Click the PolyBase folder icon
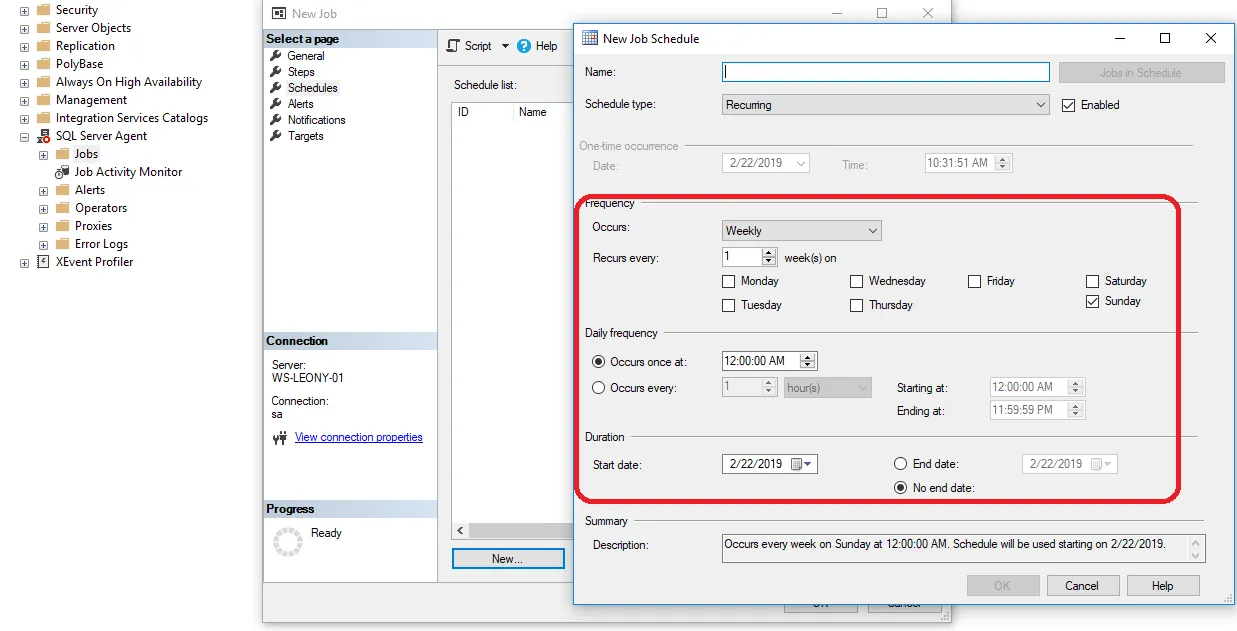 43,64
